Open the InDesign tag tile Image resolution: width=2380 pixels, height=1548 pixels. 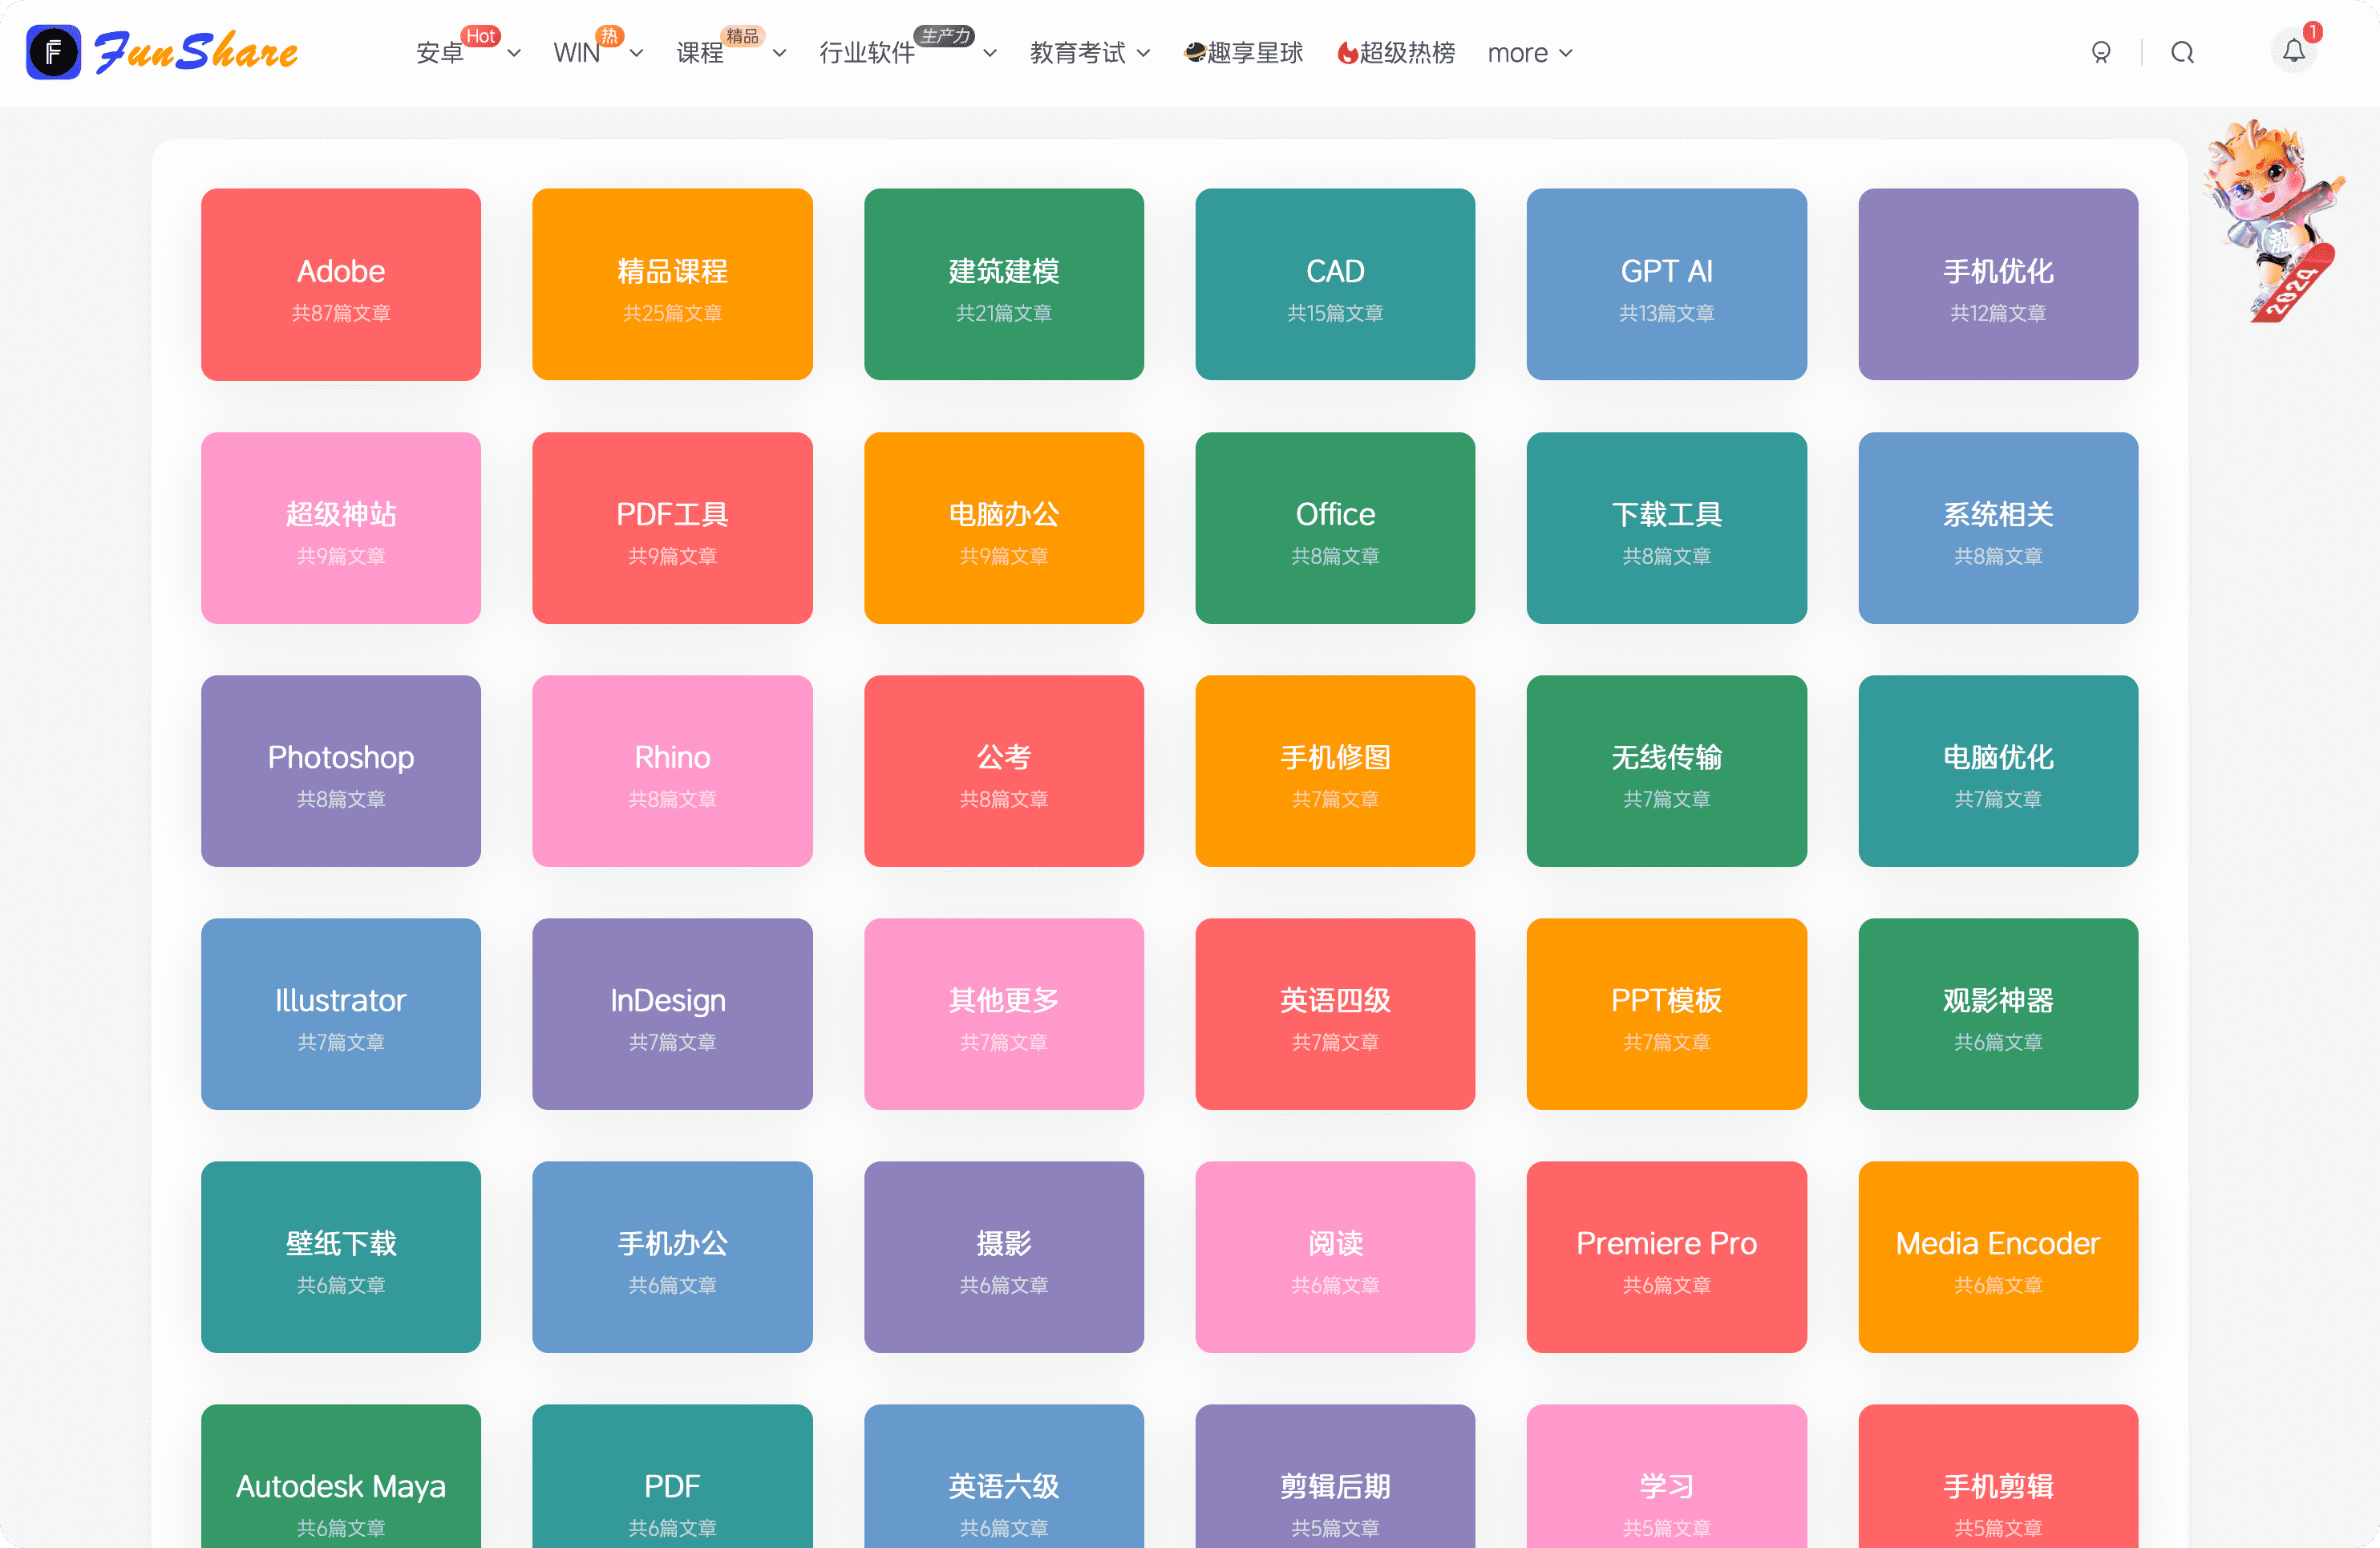(672, 1014)
